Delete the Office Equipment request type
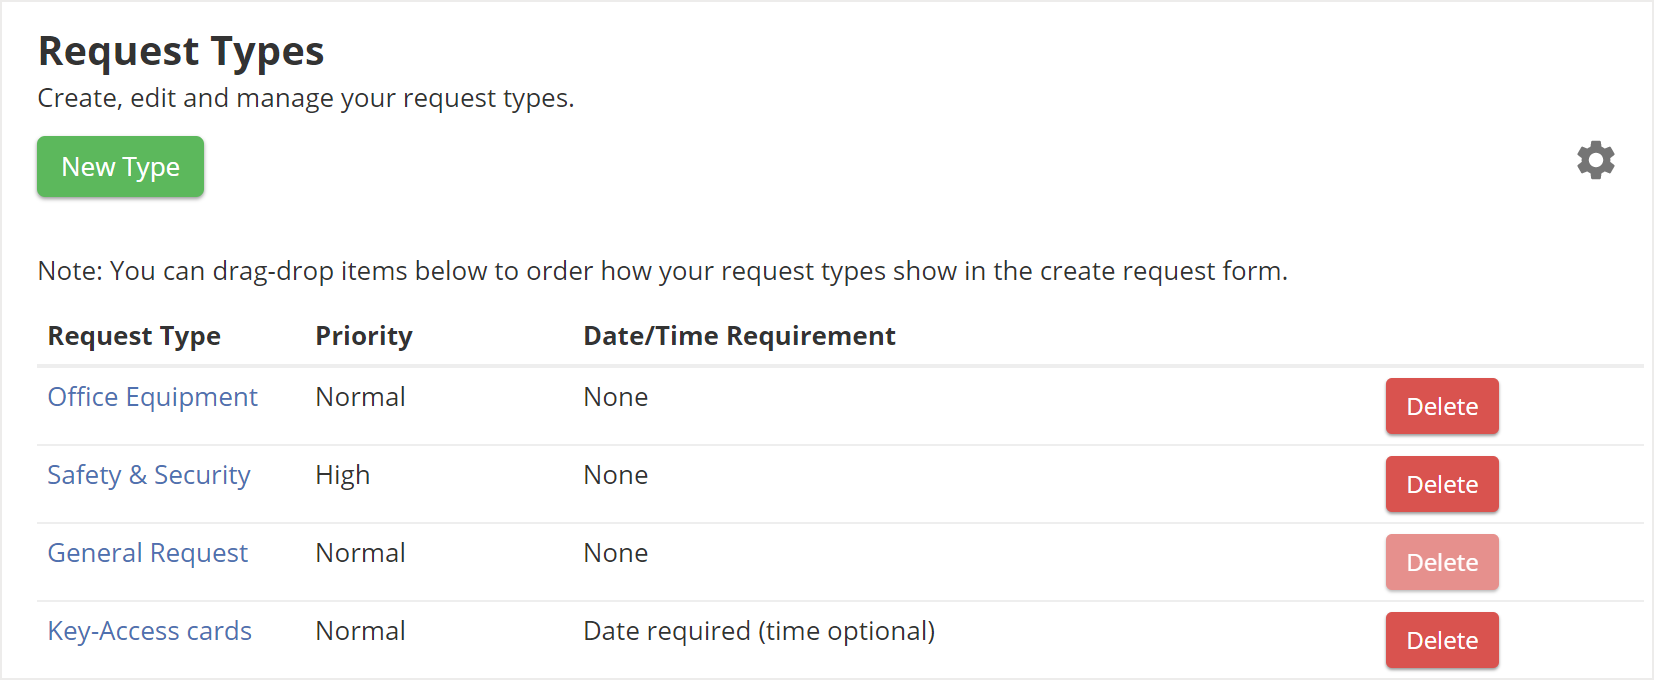 tap(1441, 406)
